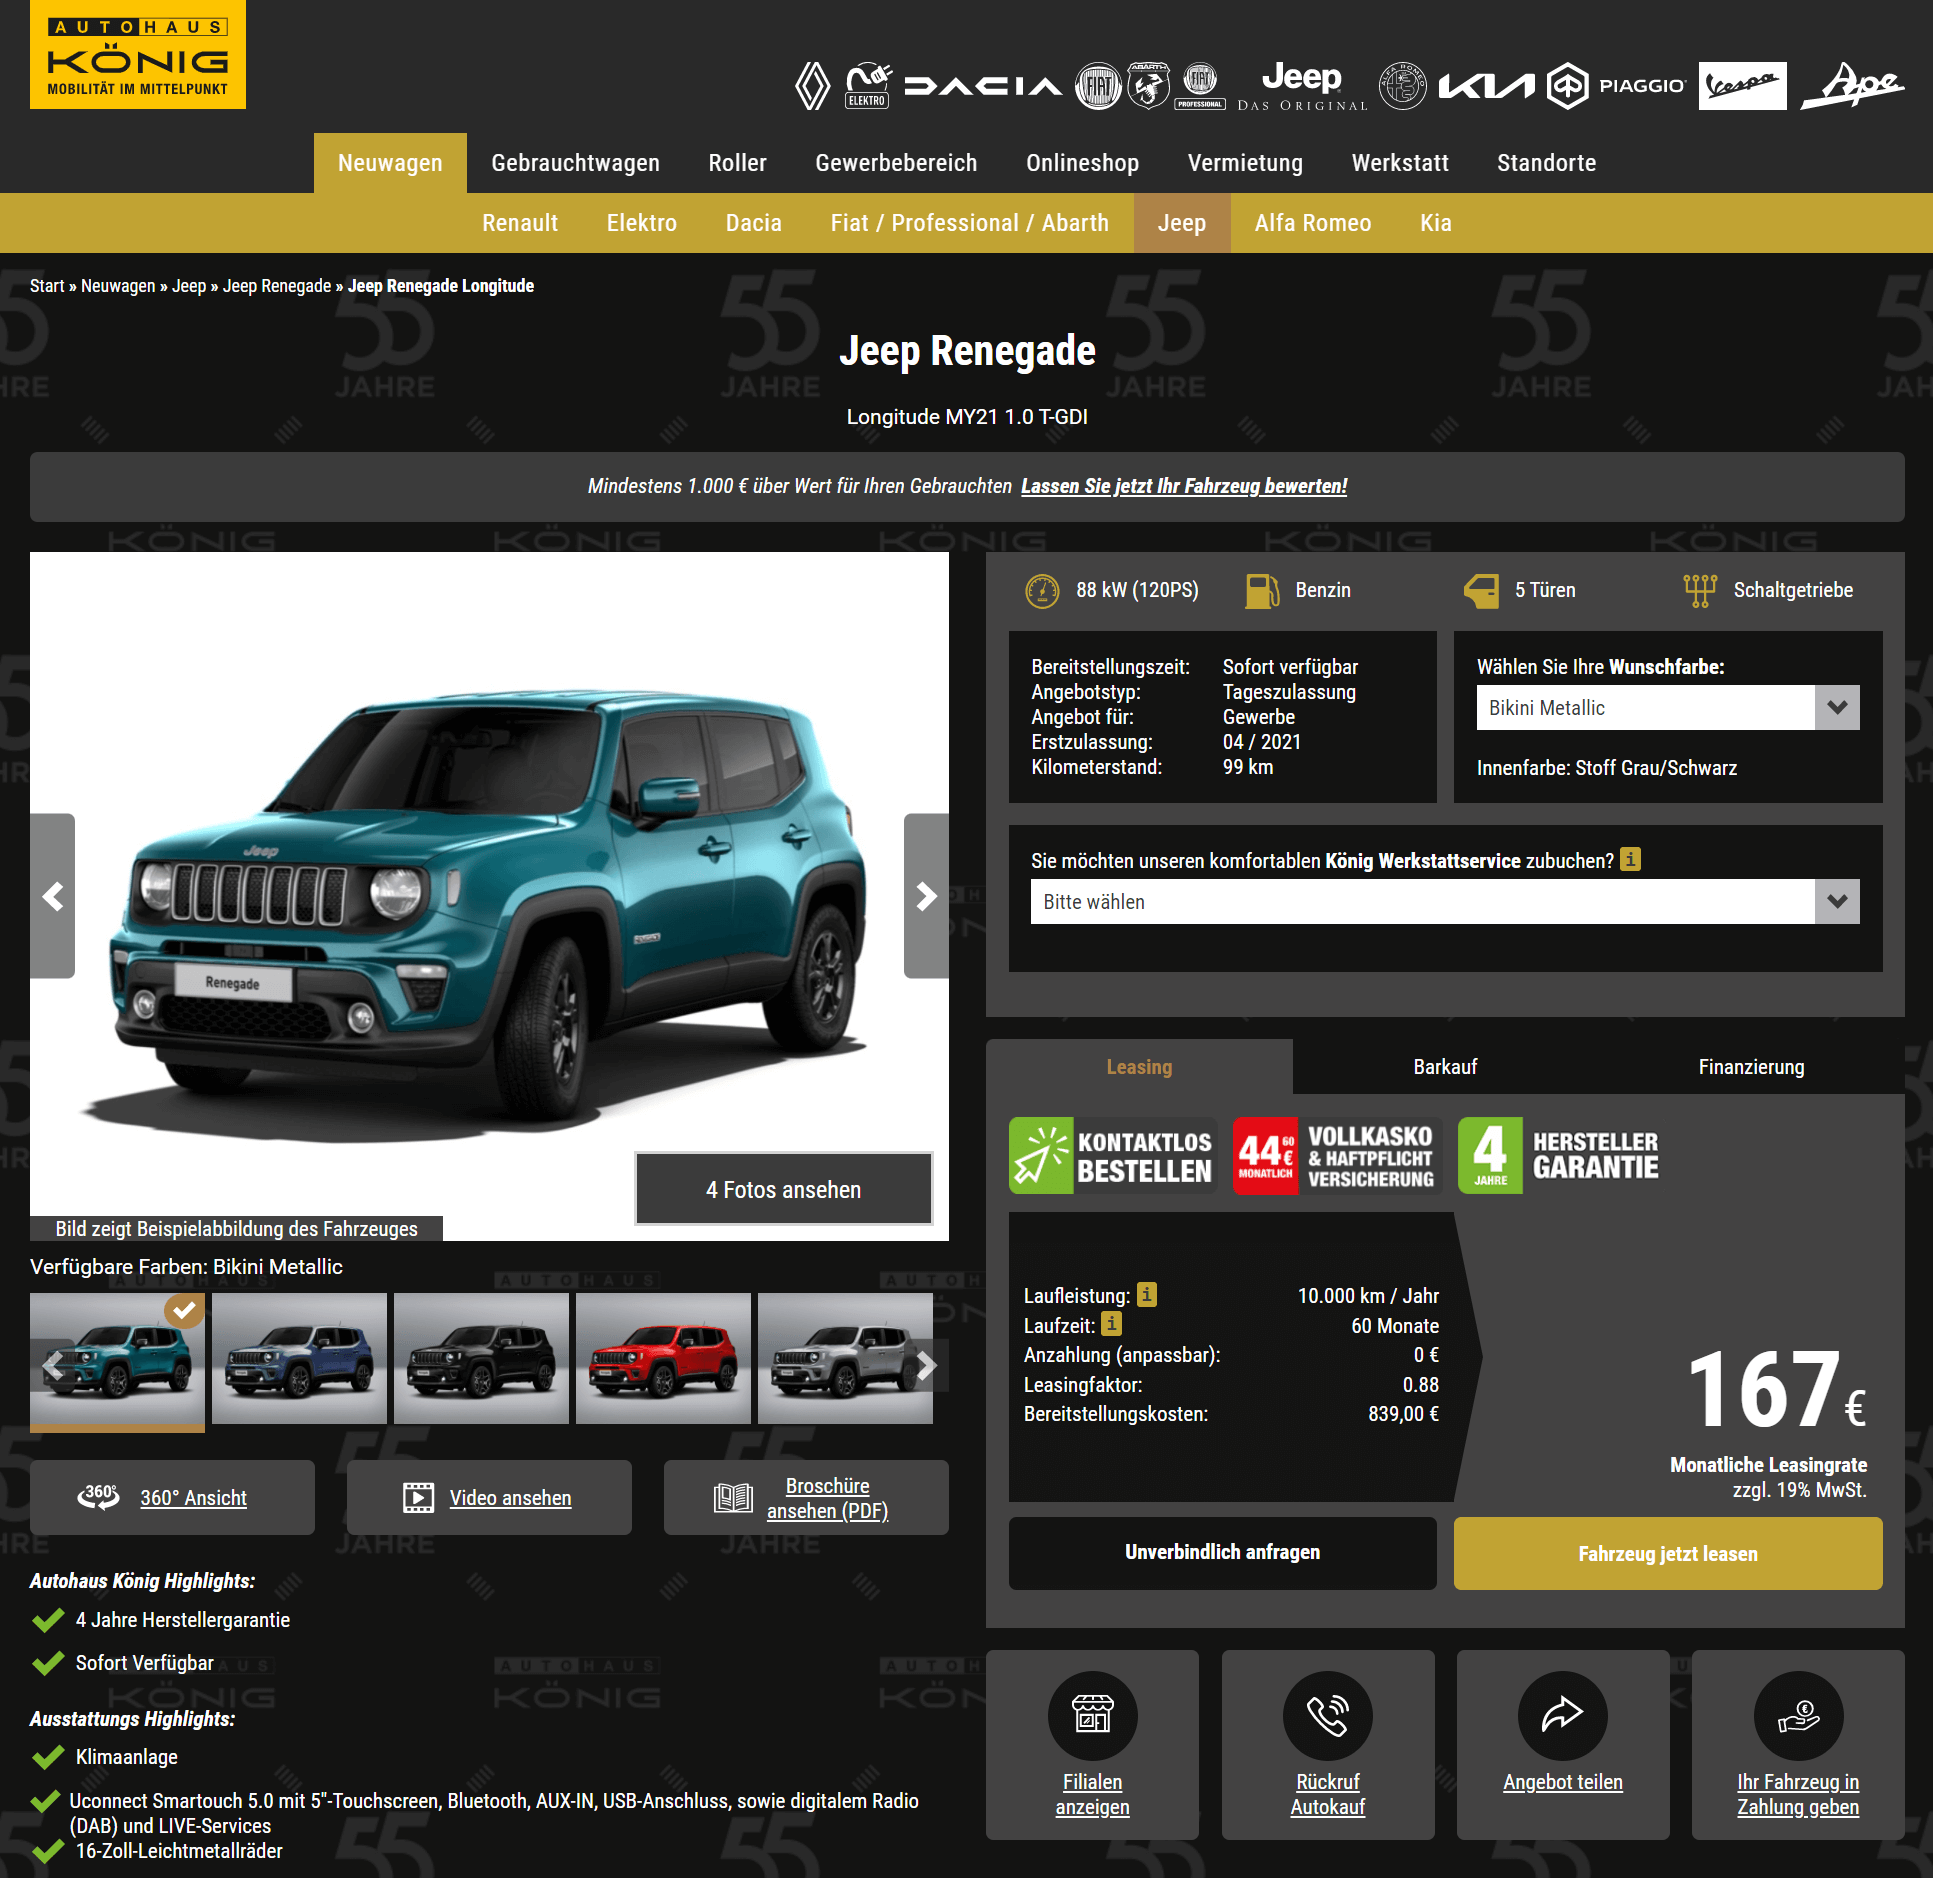Switch to the Barkauf tab

pos(1445,1067)
